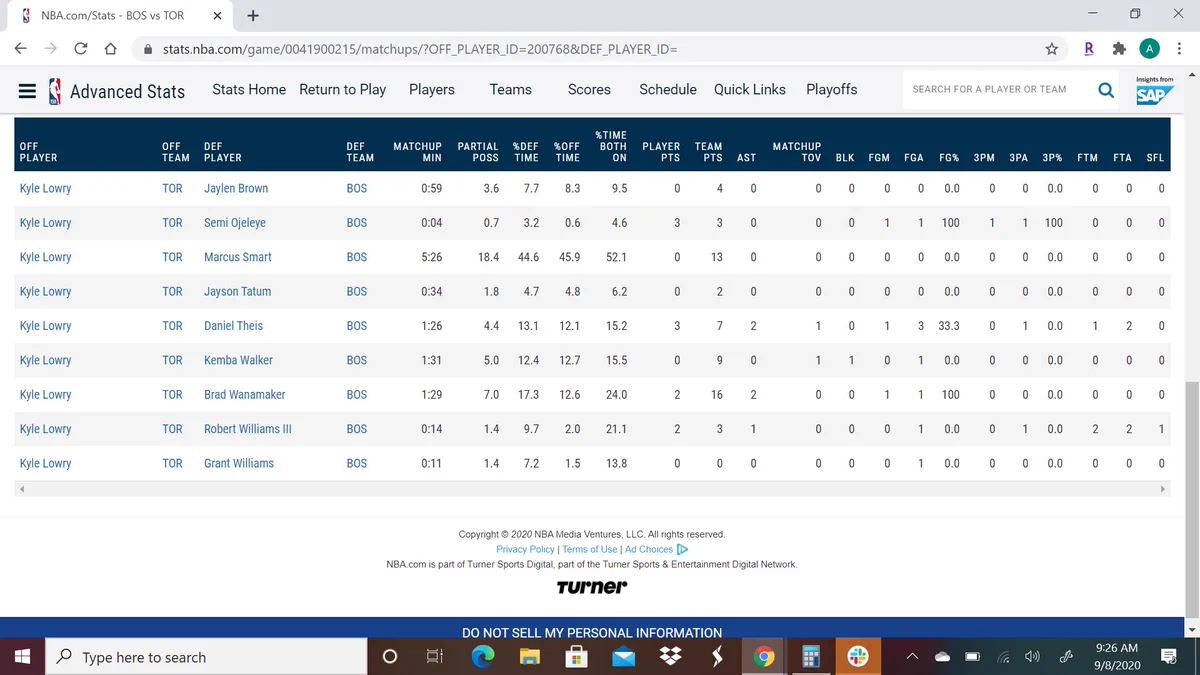Open Robert Williams III defender link
Screen dimensions: 1200x675
tap(248, 429)
